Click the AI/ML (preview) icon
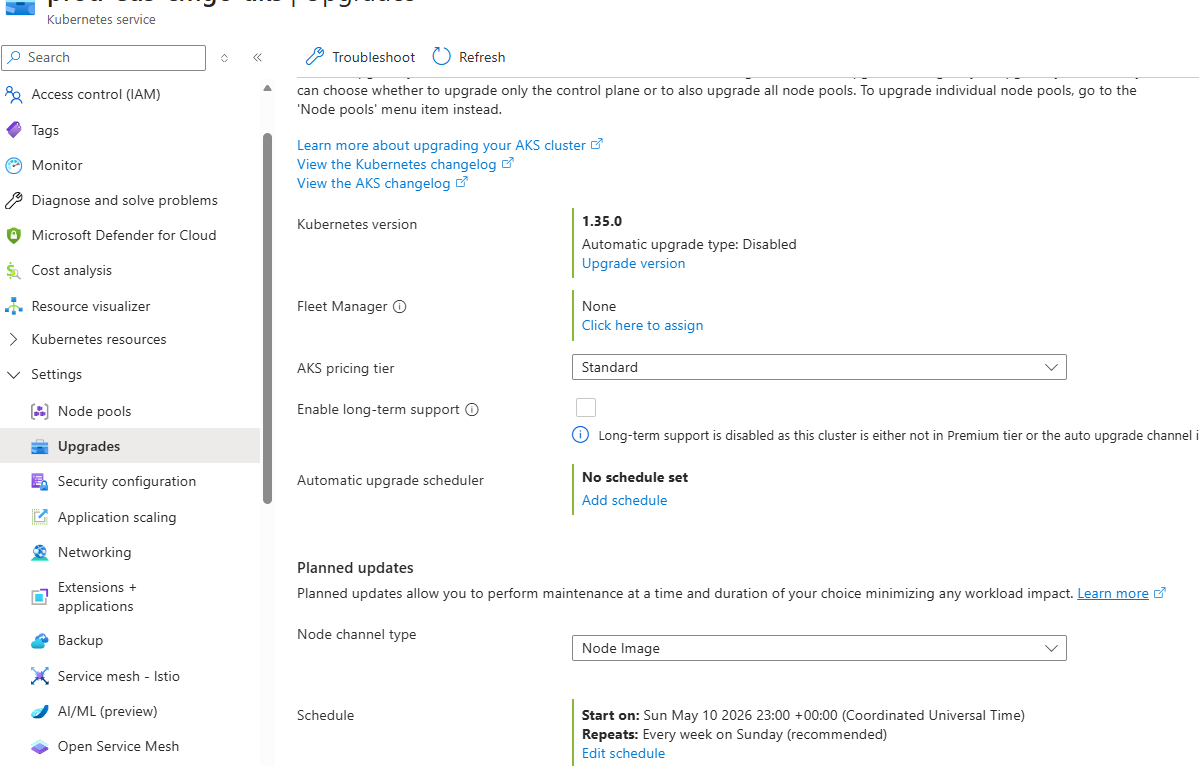The height and width of the screenshot is (766, 1199). (x=40, y=712)
